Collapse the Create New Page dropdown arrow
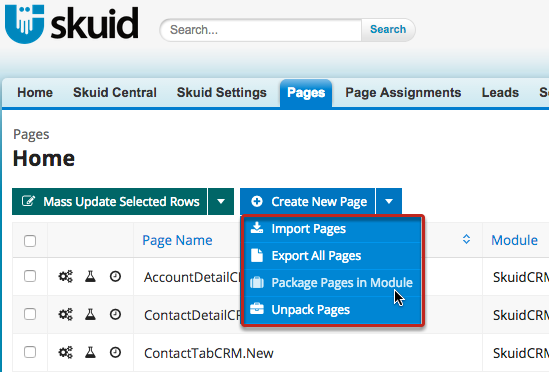The width and height of the screenshot is (549, 372). 389,201
